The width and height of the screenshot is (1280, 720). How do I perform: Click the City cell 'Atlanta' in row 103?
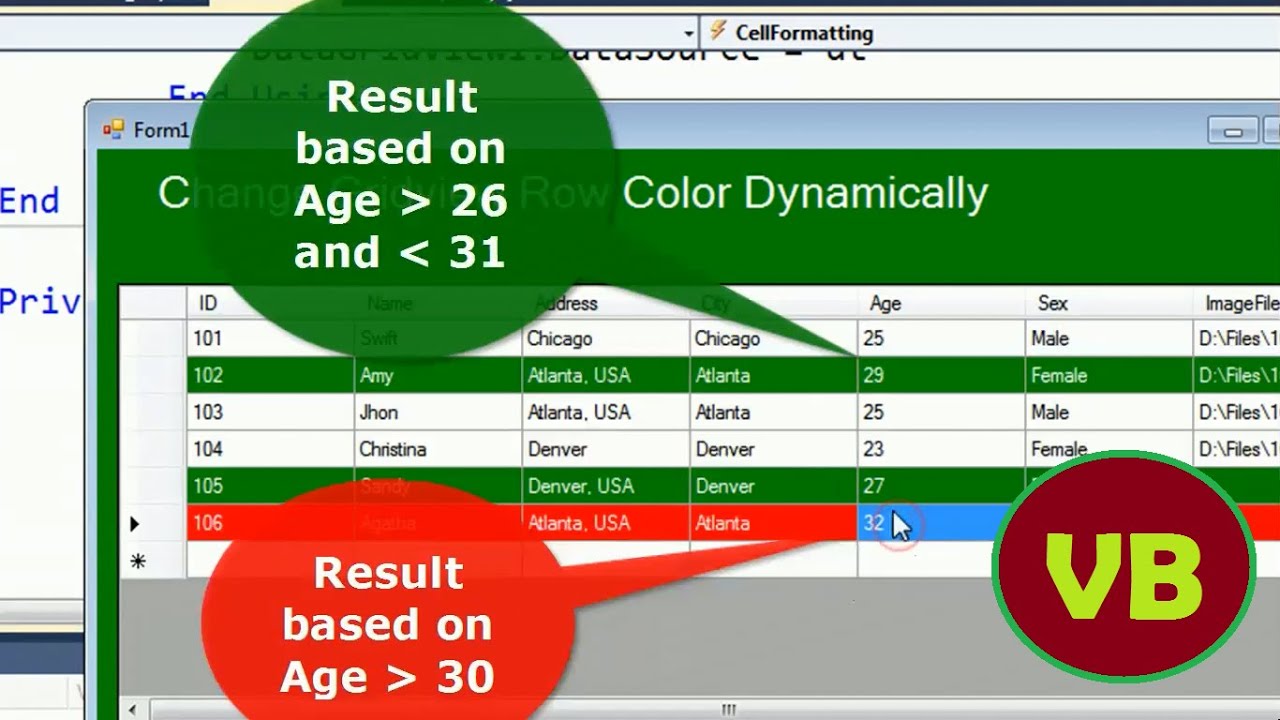[774, 413]
